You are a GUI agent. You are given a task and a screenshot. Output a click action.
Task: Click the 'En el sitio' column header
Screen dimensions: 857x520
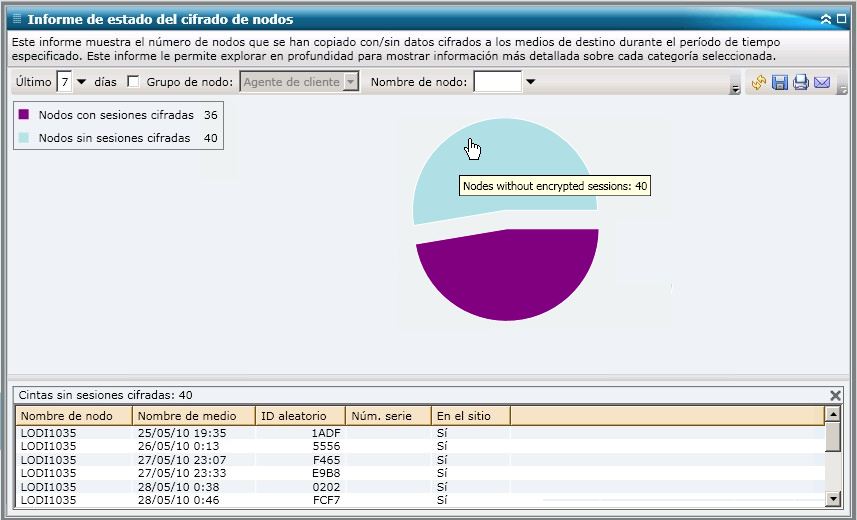(x=470, y=415)
